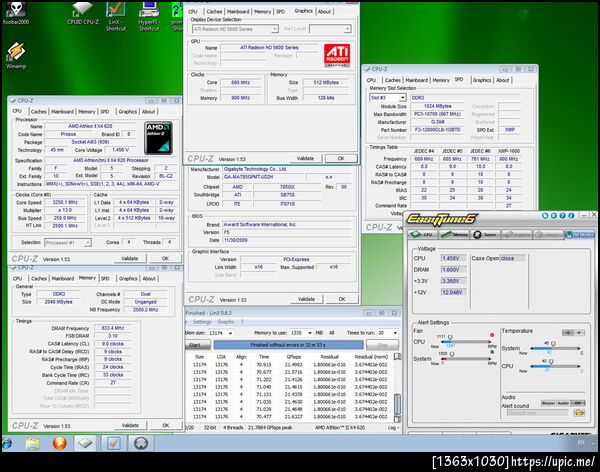Open the LinX Memory to use dropdown
This screenshot has width=600, height=472.
coord(310,333)
